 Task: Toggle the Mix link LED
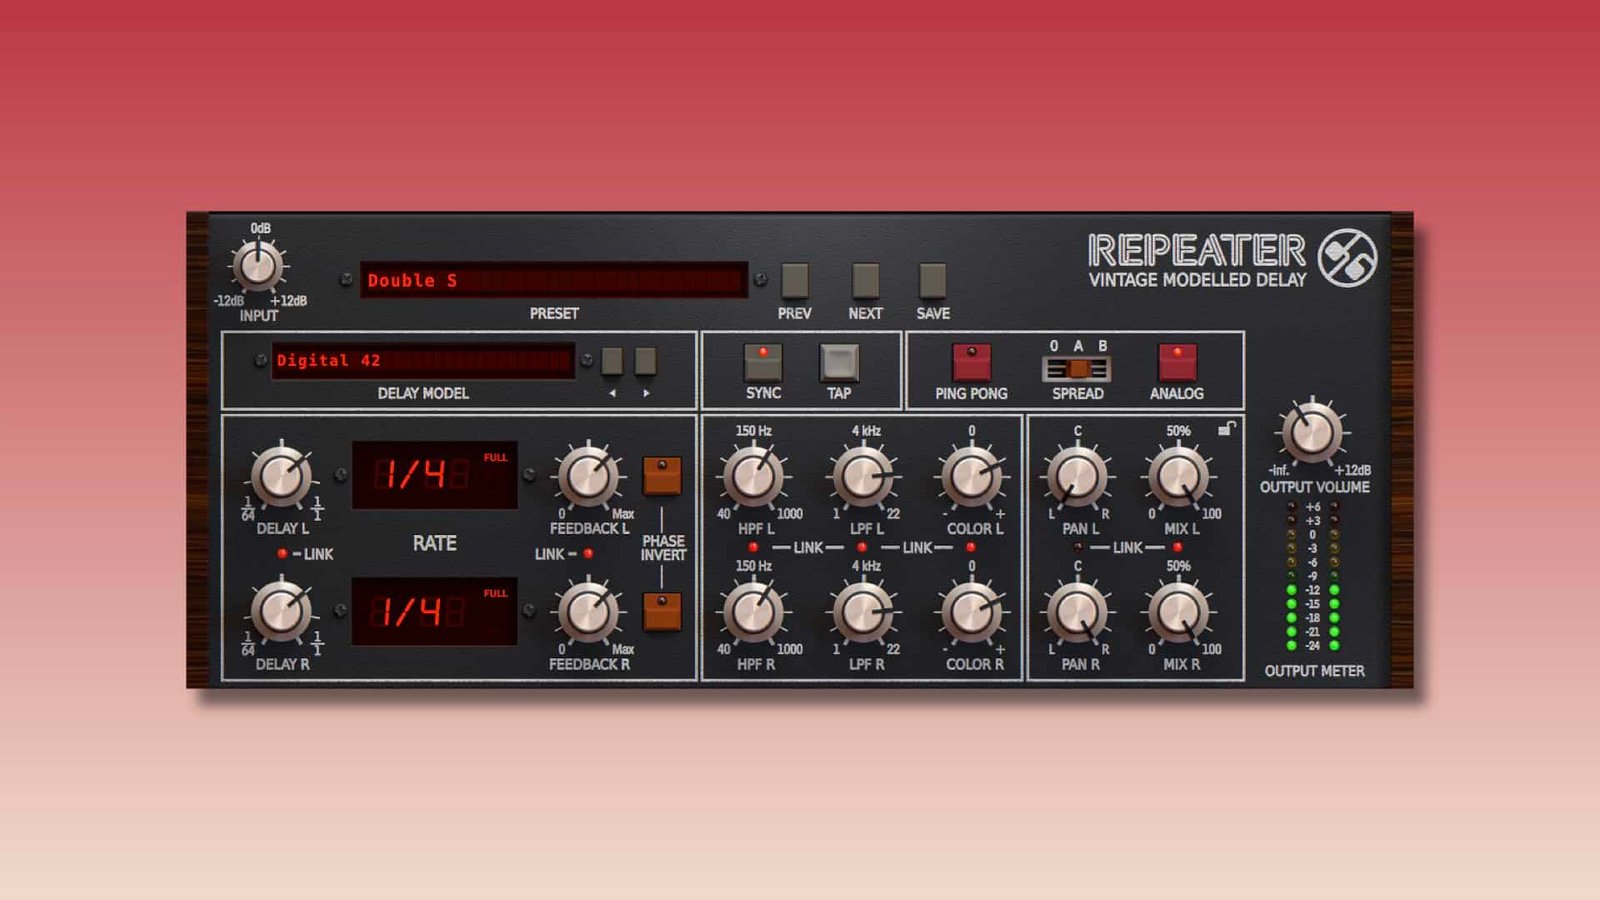[1178, 547]
